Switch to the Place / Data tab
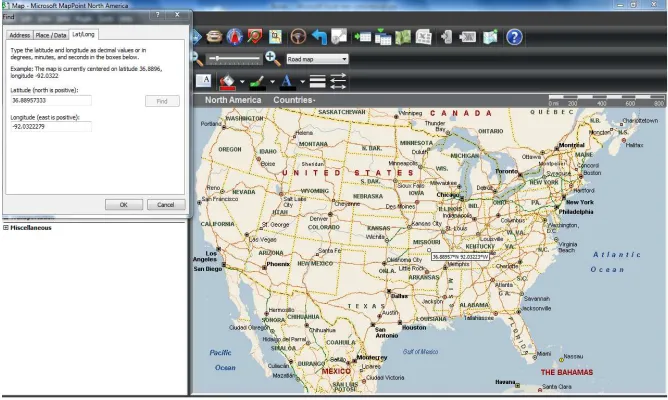668x400 pixels. coord(51,35)
